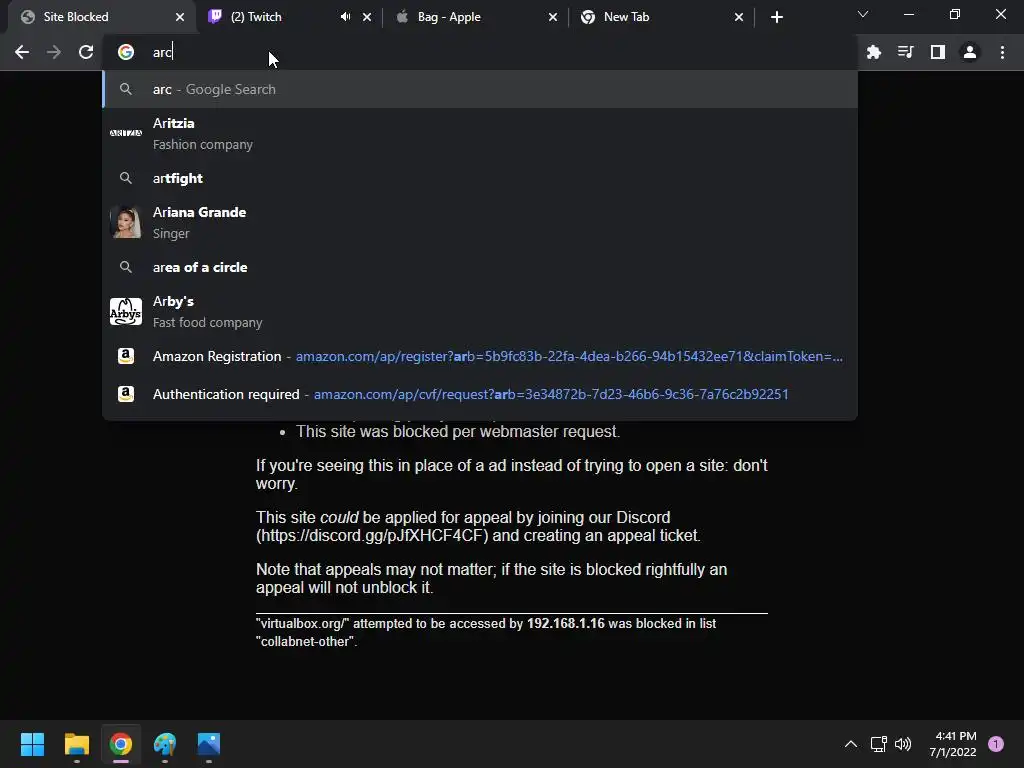Click the Aritzia logo thumbnail

[x=126, y=133]
